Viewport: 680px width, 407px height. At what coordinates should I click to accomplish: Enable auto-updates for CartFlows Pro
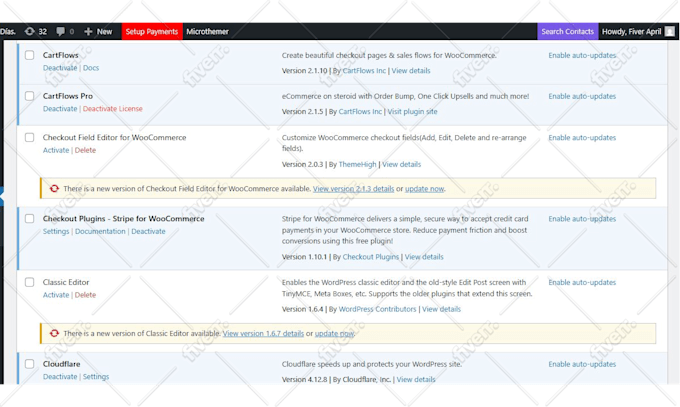click(x=582, y=96)
